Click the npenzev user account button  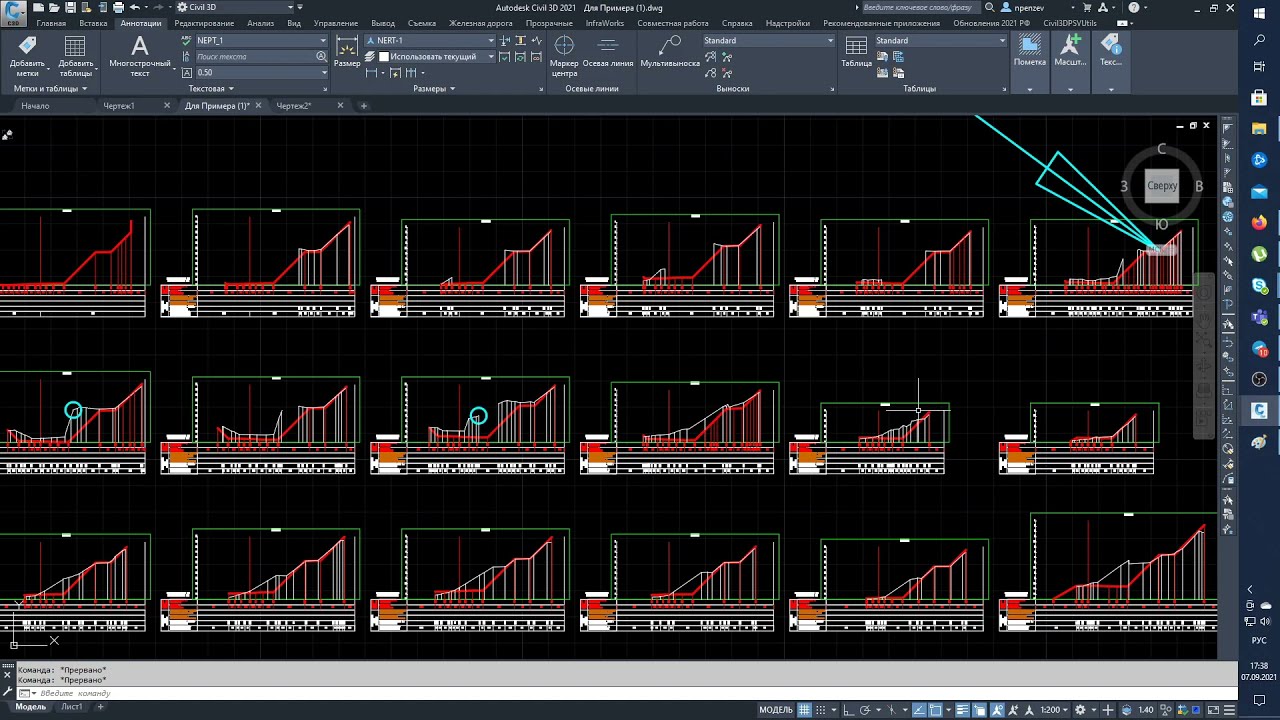pos(1023,7)
